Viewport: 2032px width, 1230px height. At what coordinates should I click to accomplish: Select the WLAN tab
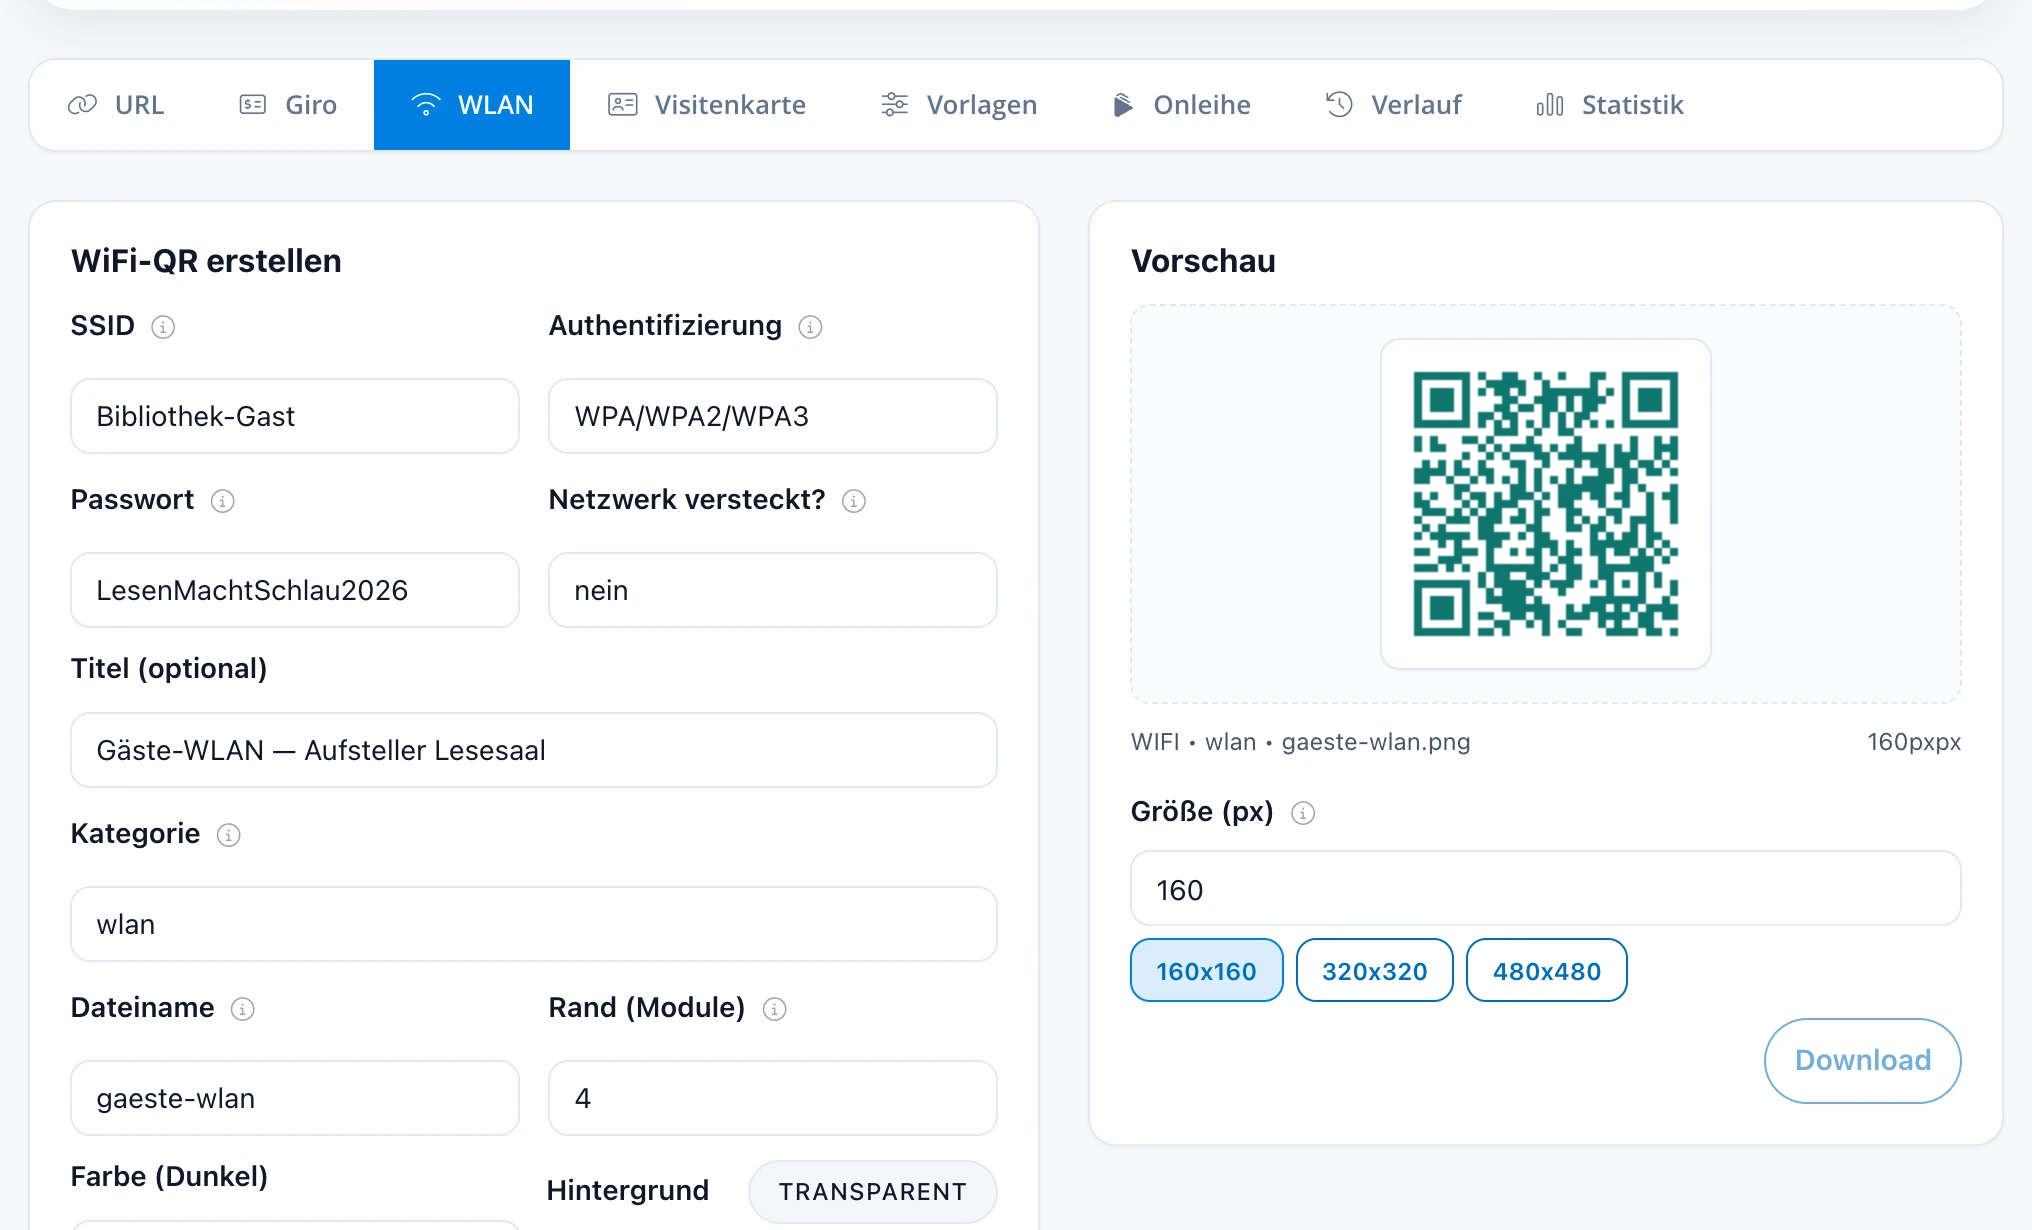pos(472,105)
